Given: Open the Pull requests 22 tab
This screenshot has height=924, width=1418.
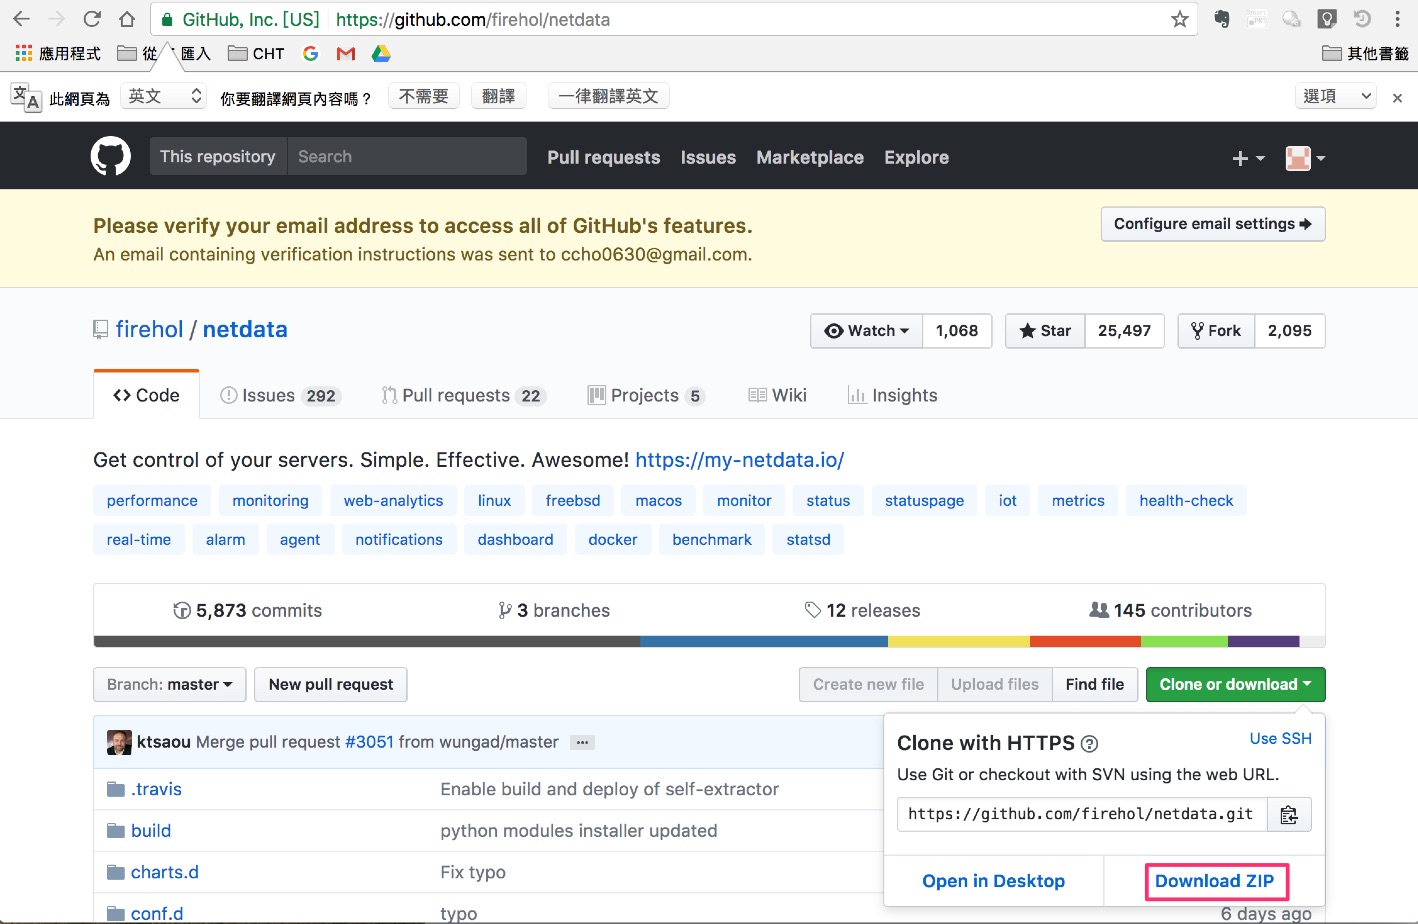Looking at the screenshot, I should point(462,395).
